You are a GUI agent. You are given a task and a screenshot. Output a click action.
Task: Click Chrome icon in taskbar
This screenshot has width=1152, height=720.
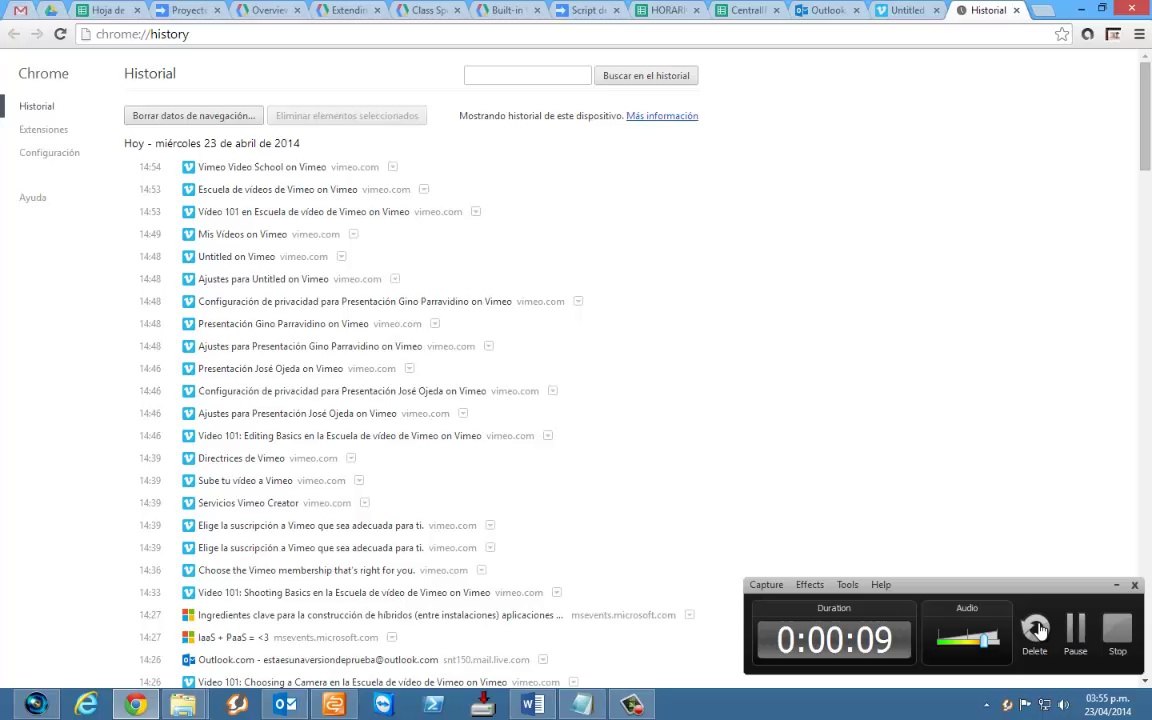(135, 705)
